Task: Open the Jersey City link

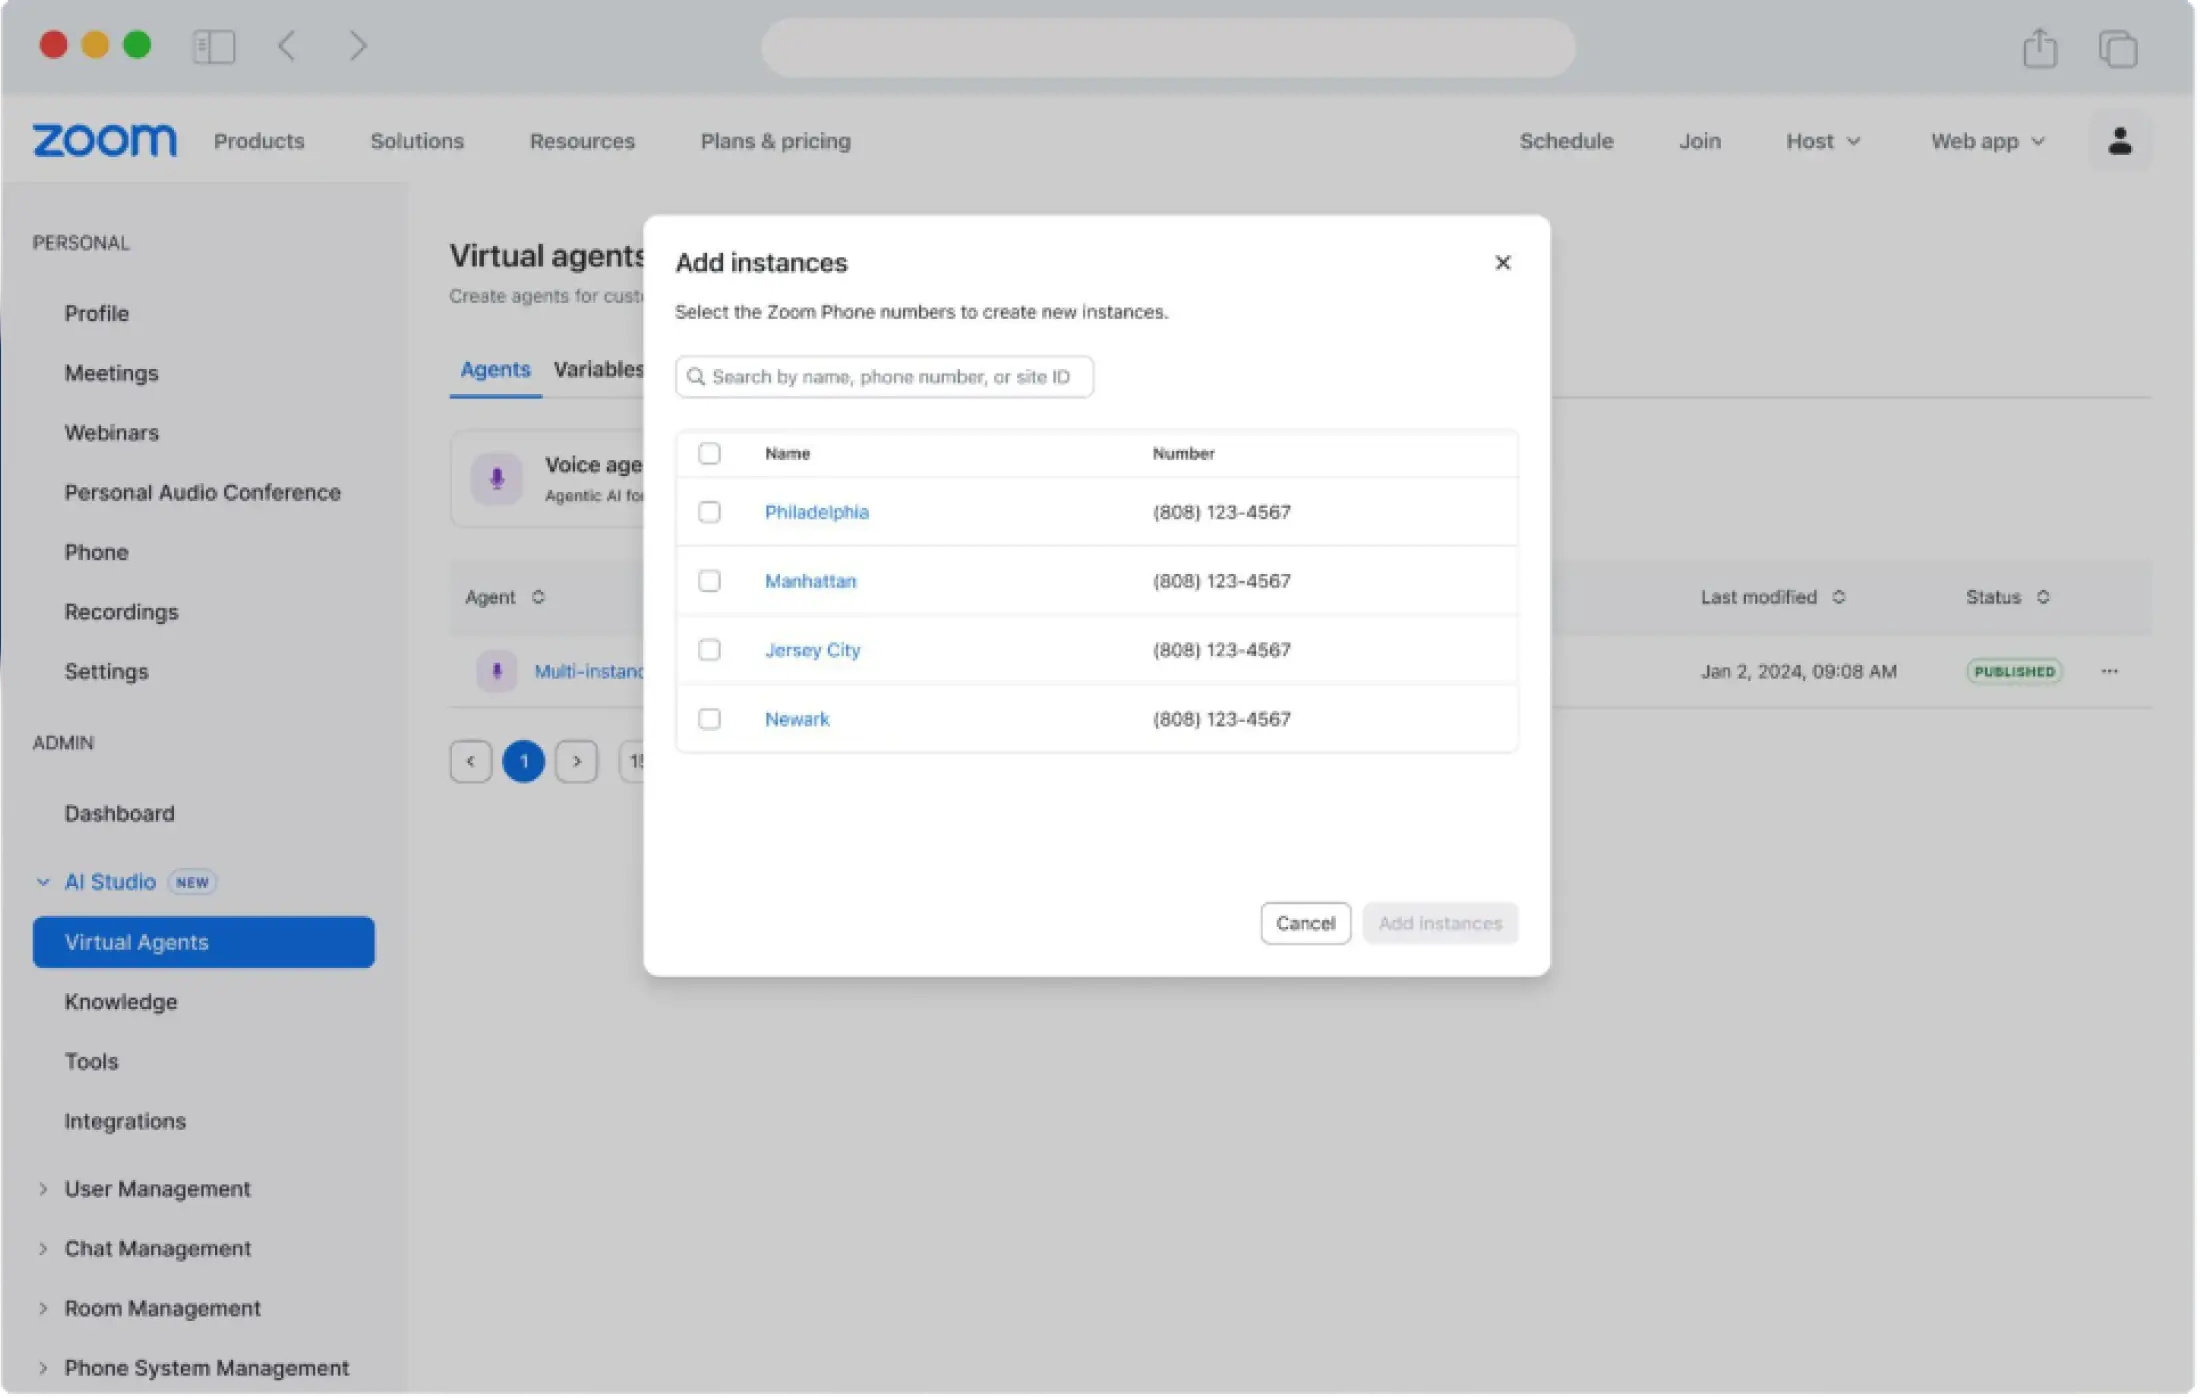Action: pos(813,650)
